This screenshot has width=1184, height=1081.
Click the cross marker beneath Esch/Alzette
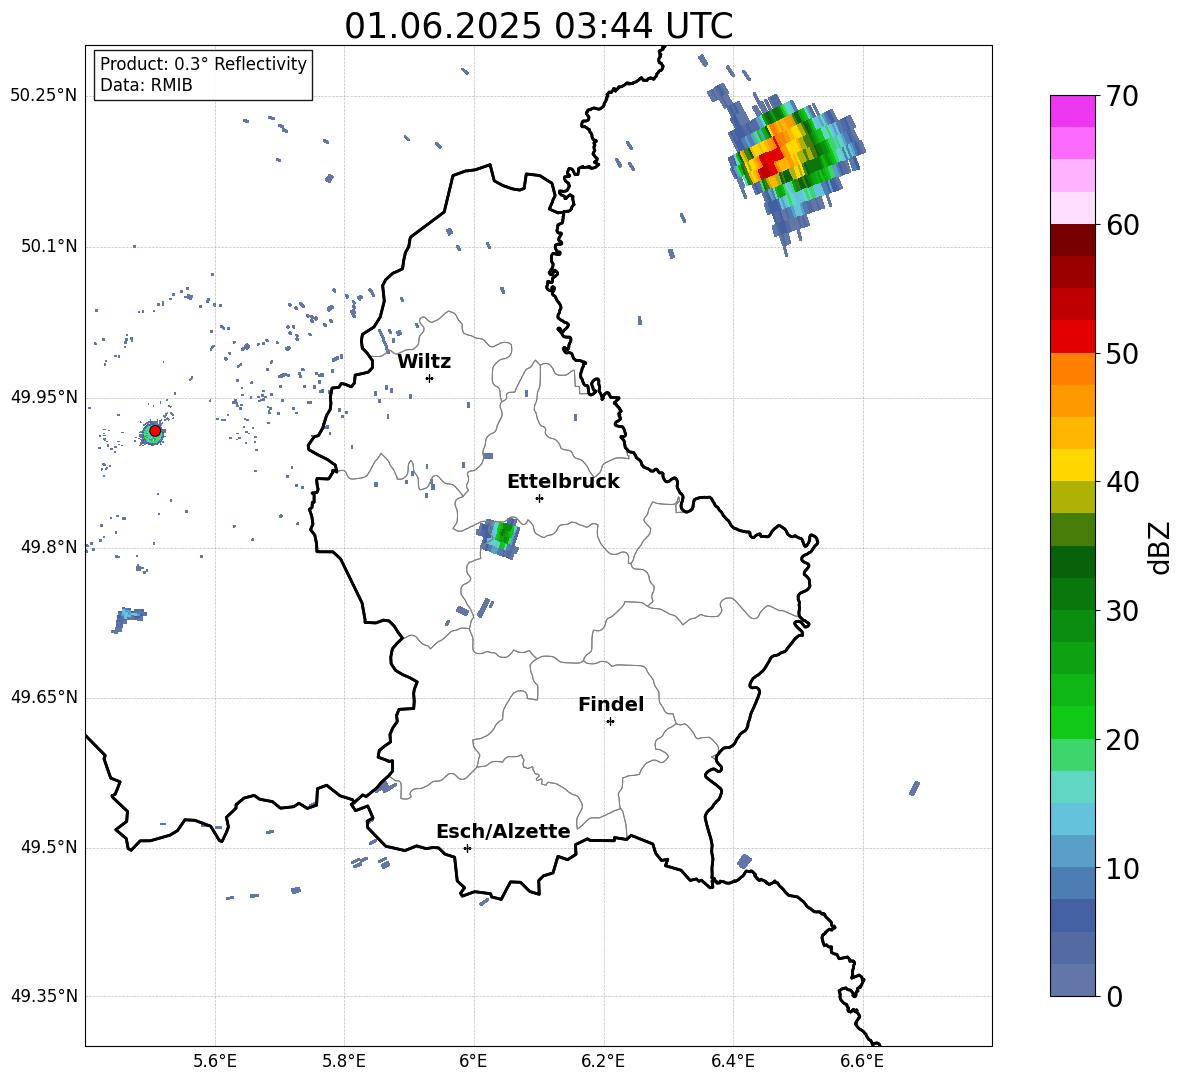coord(467,848)
